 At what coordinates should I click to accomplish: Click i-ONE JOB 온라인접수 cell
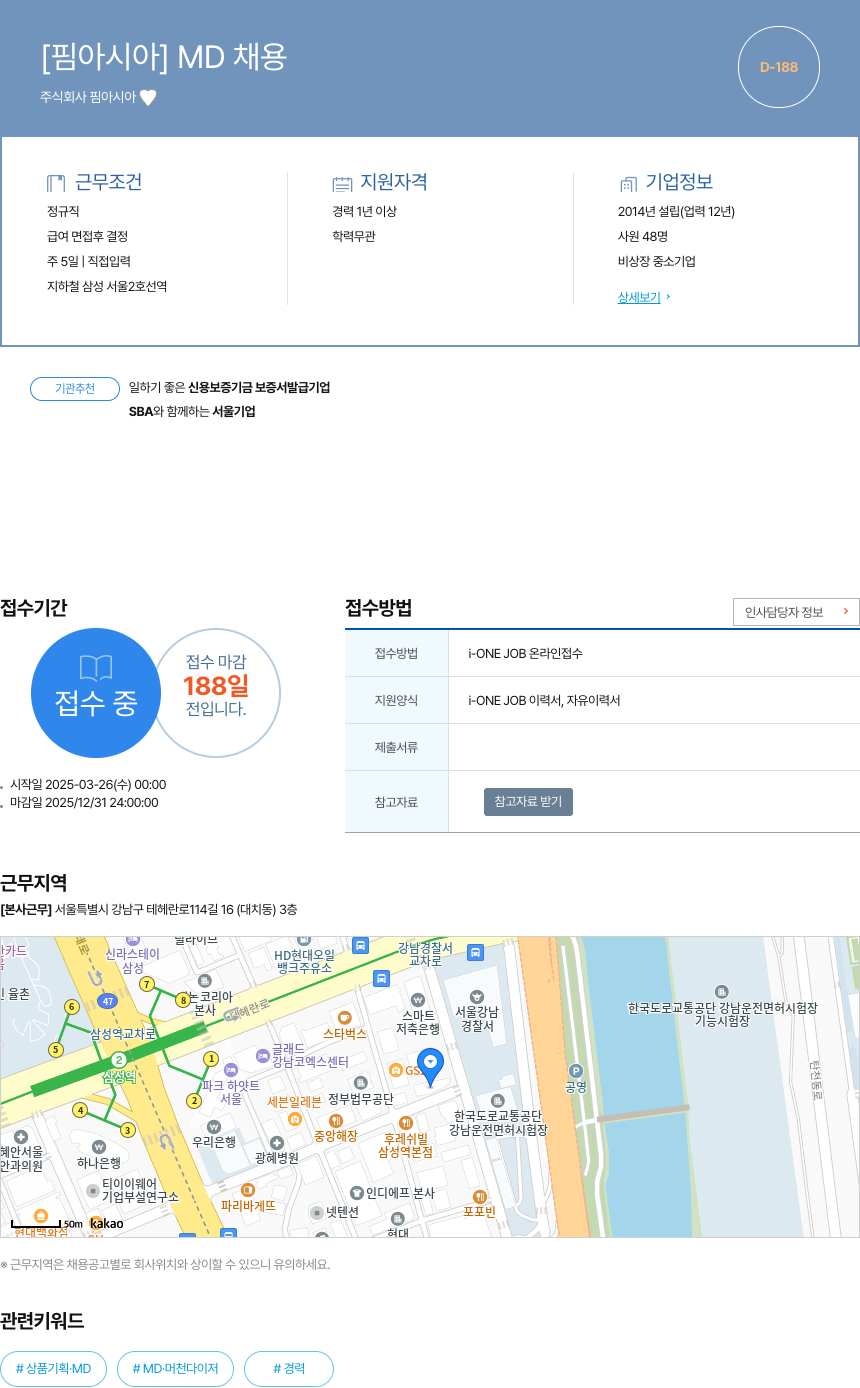[525, 653]
